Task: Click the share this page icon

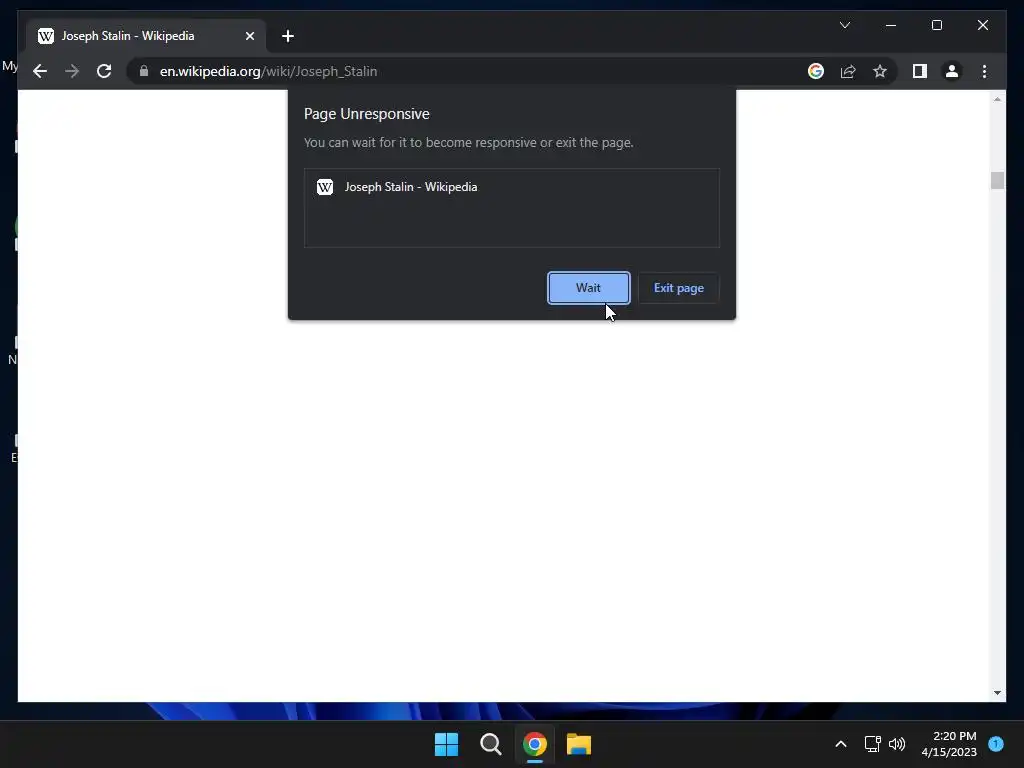Action: point(848,71)
